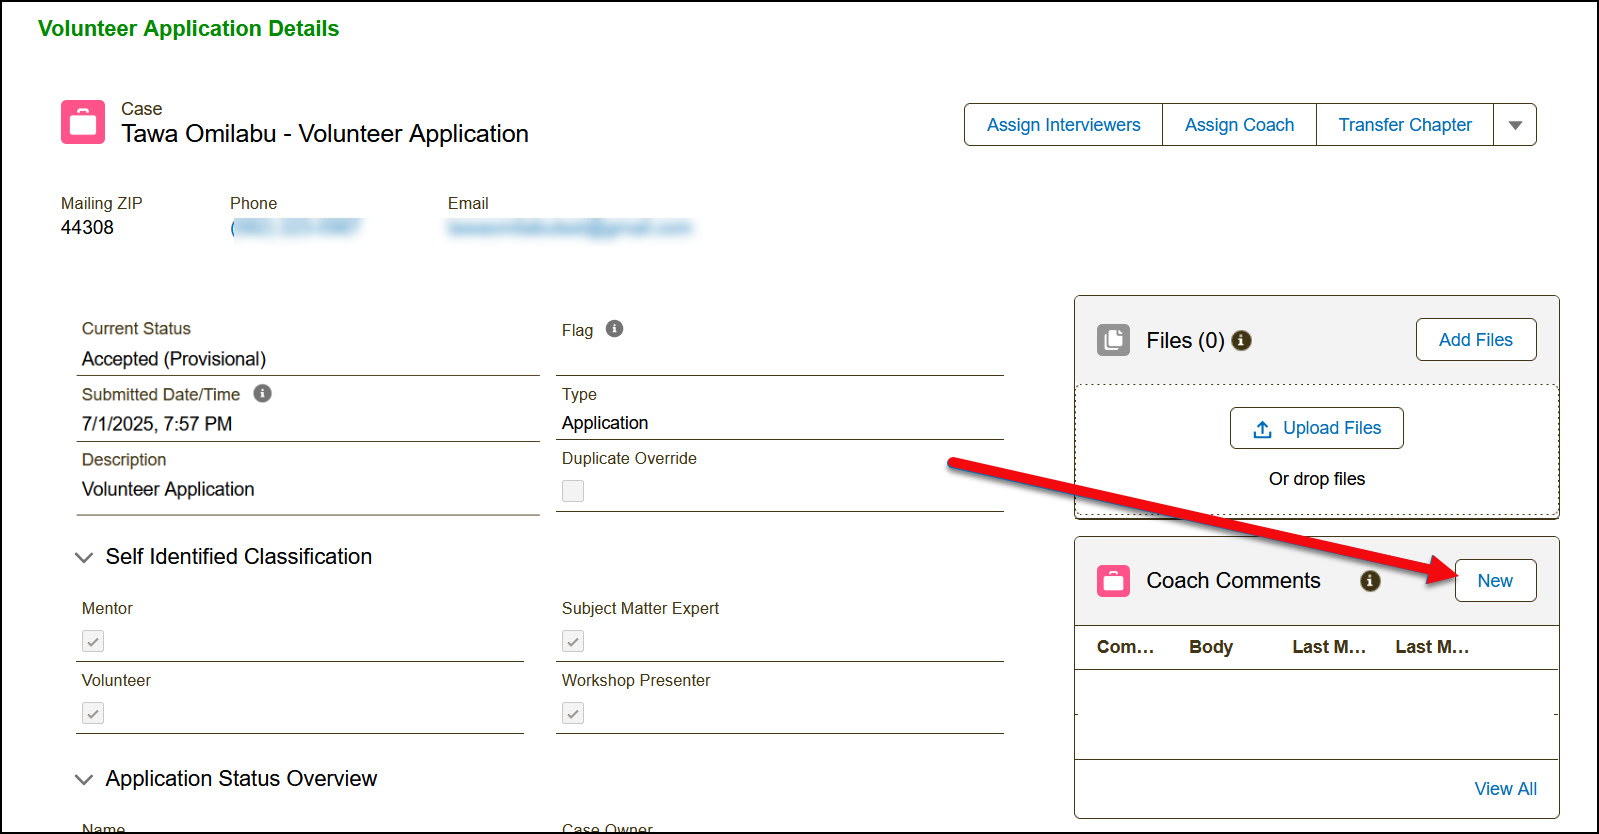Click the Accepted (Provisional) status value
The width and height of the screenshot is (1599, 834).
tap(174, 359)
